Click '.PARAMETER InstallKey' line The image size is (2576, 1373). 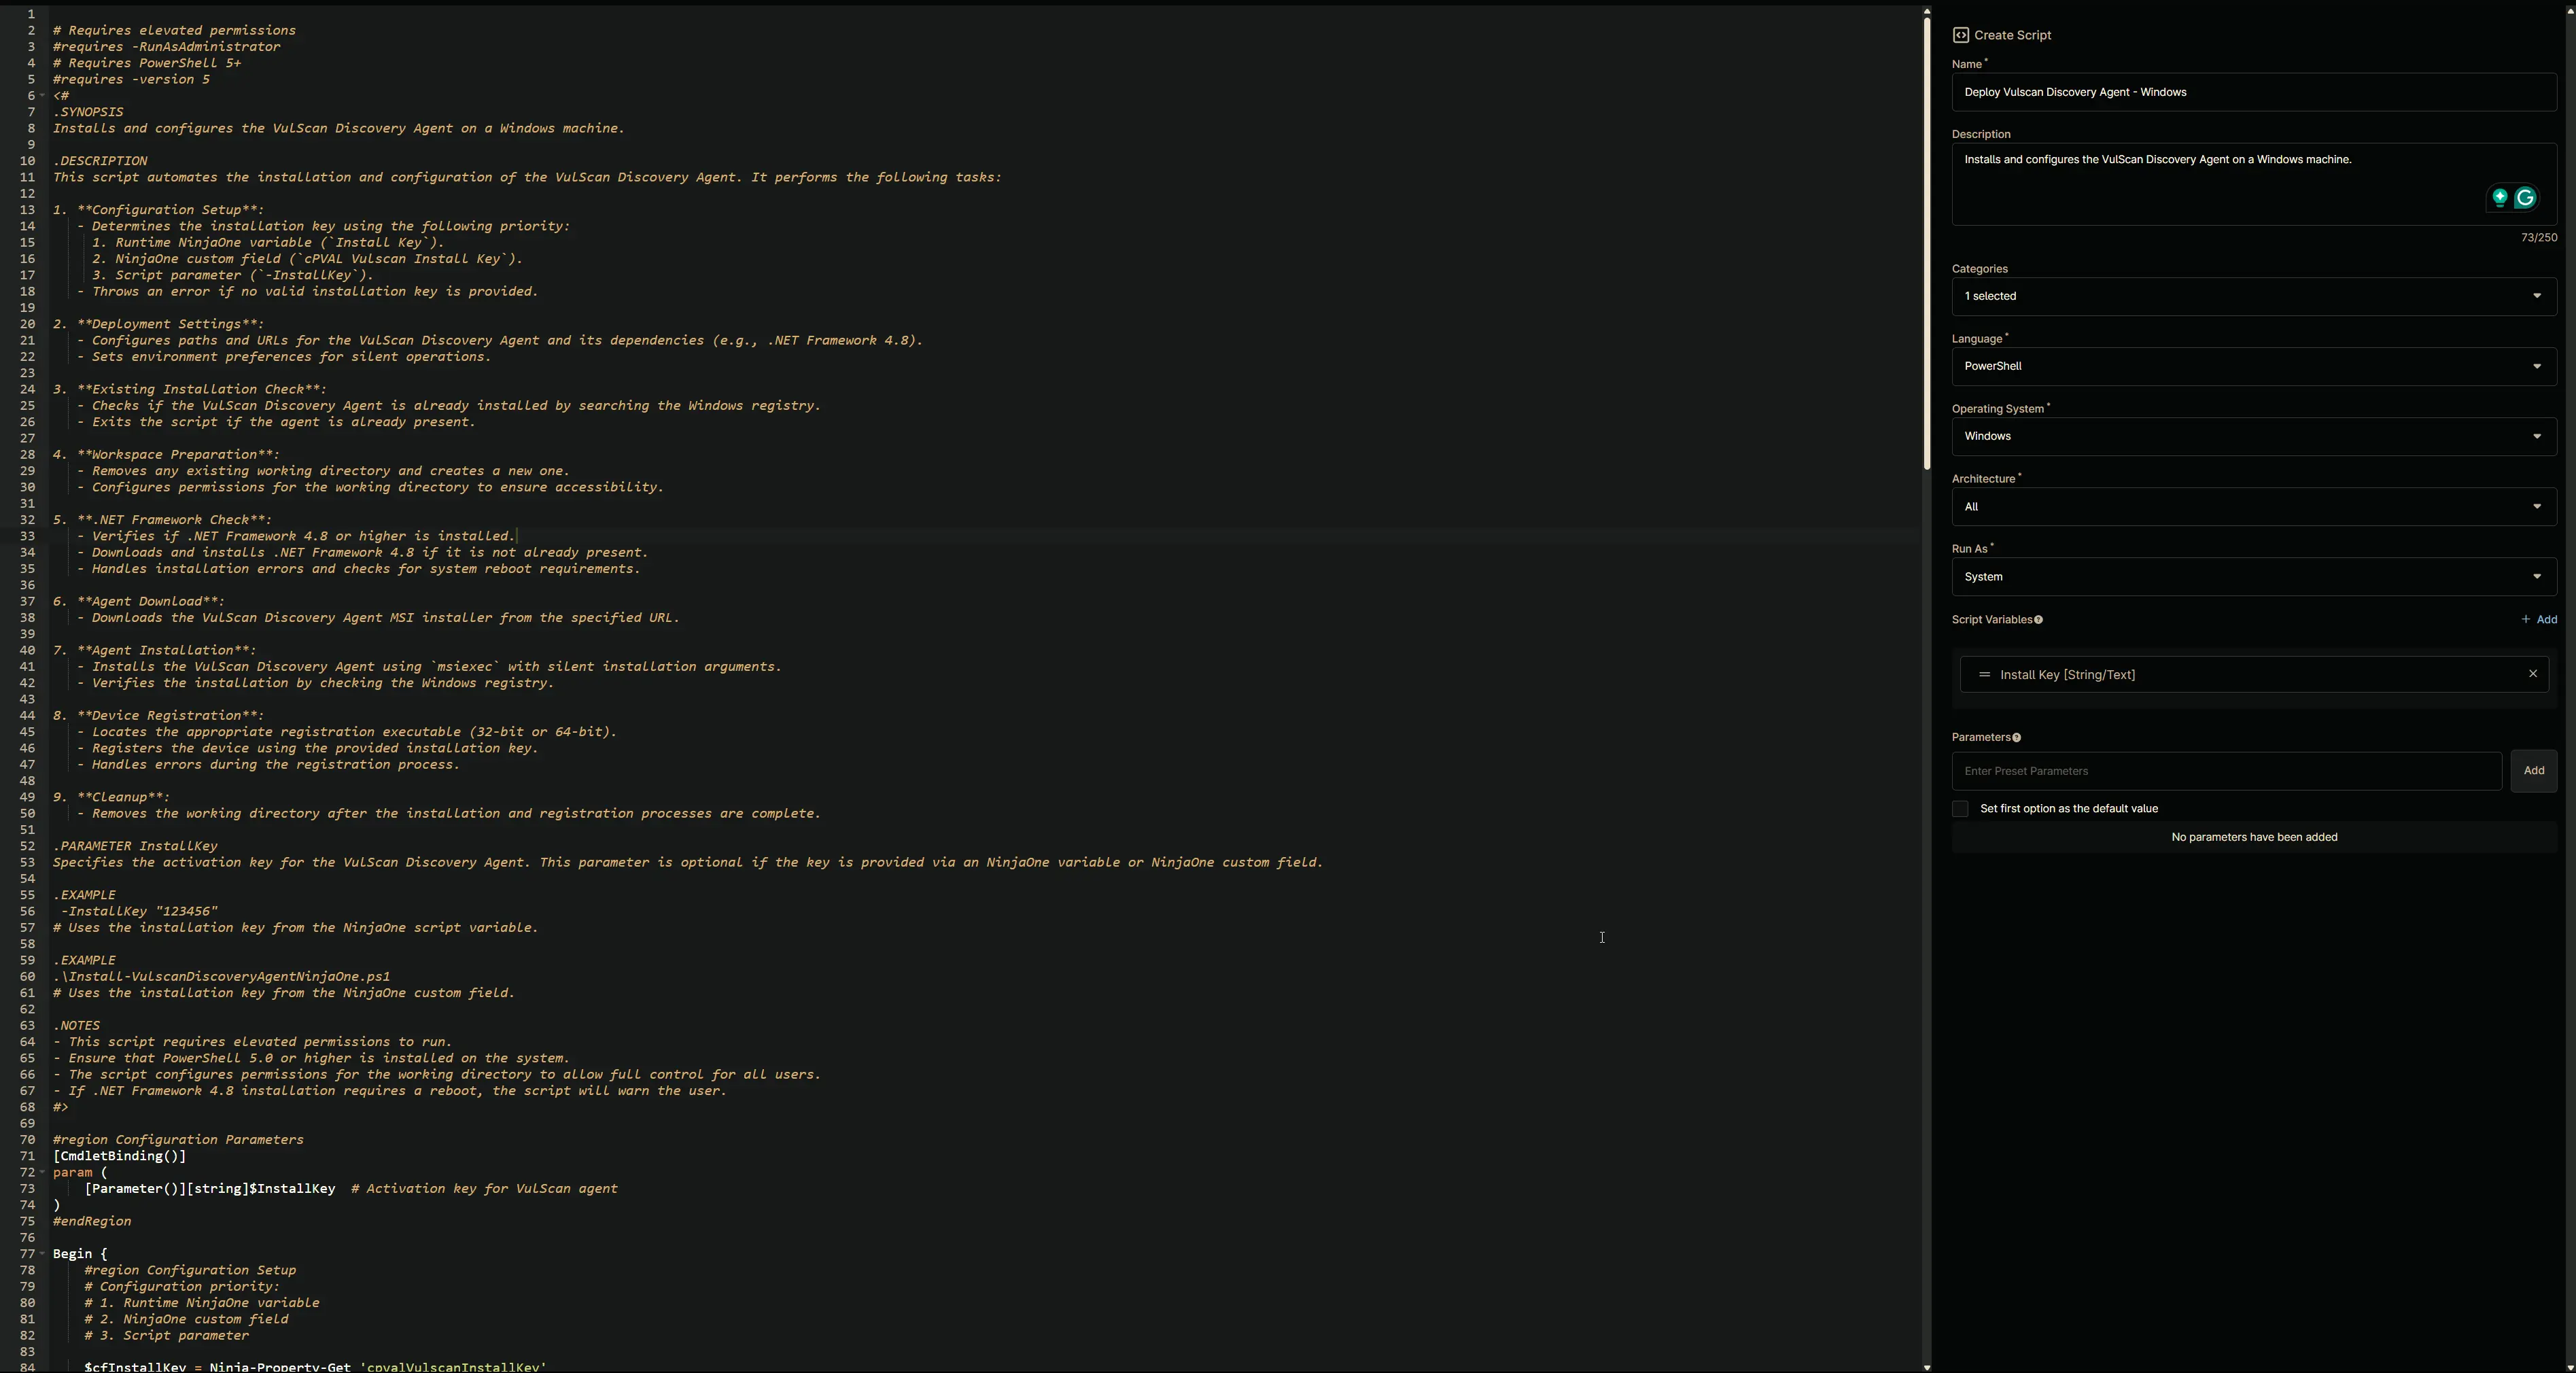pos(135,846)
